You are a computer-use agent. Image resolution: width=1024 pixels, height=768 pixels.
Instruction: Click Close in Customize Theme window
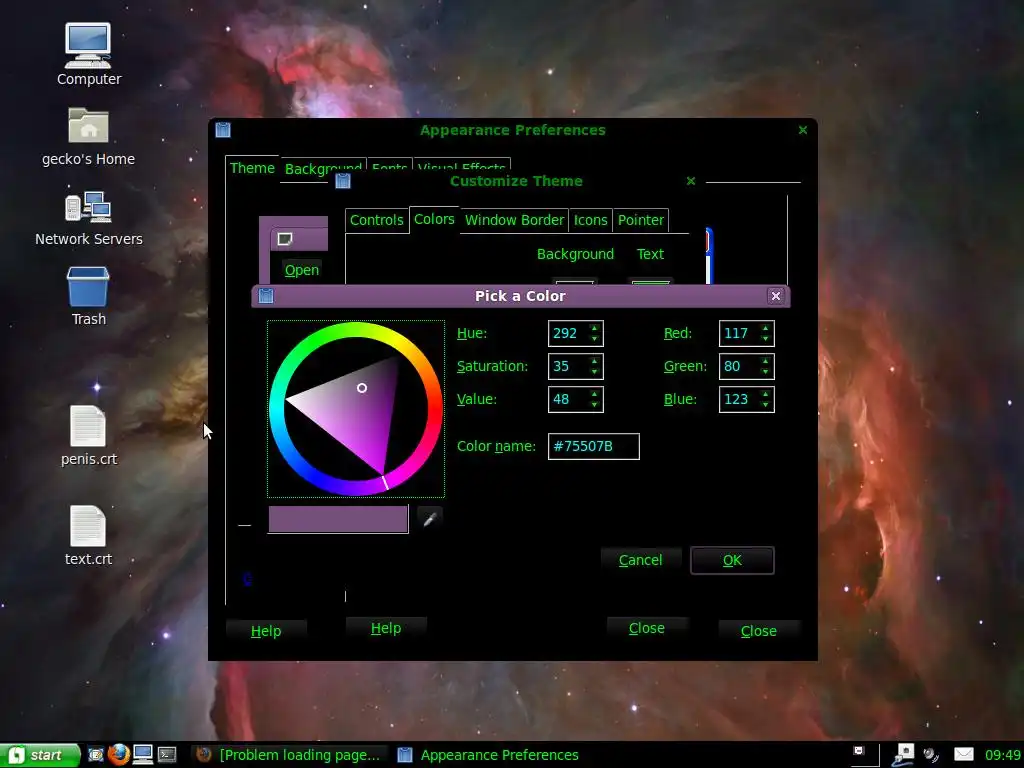pyautogui.click(x=647, y=628)
